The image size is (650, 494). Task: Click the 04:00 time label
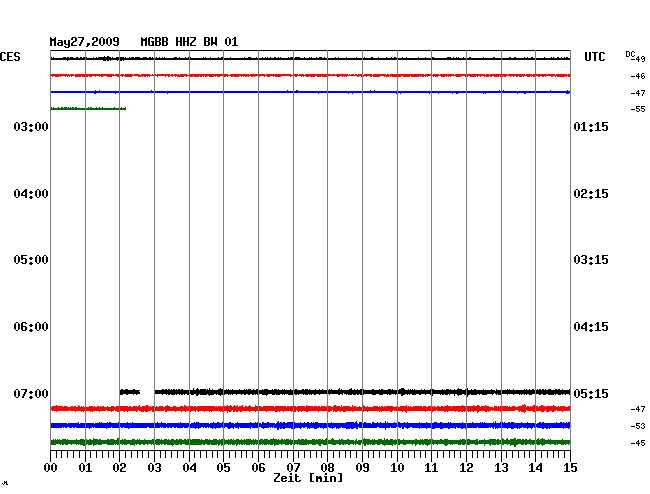coord(31,194)
